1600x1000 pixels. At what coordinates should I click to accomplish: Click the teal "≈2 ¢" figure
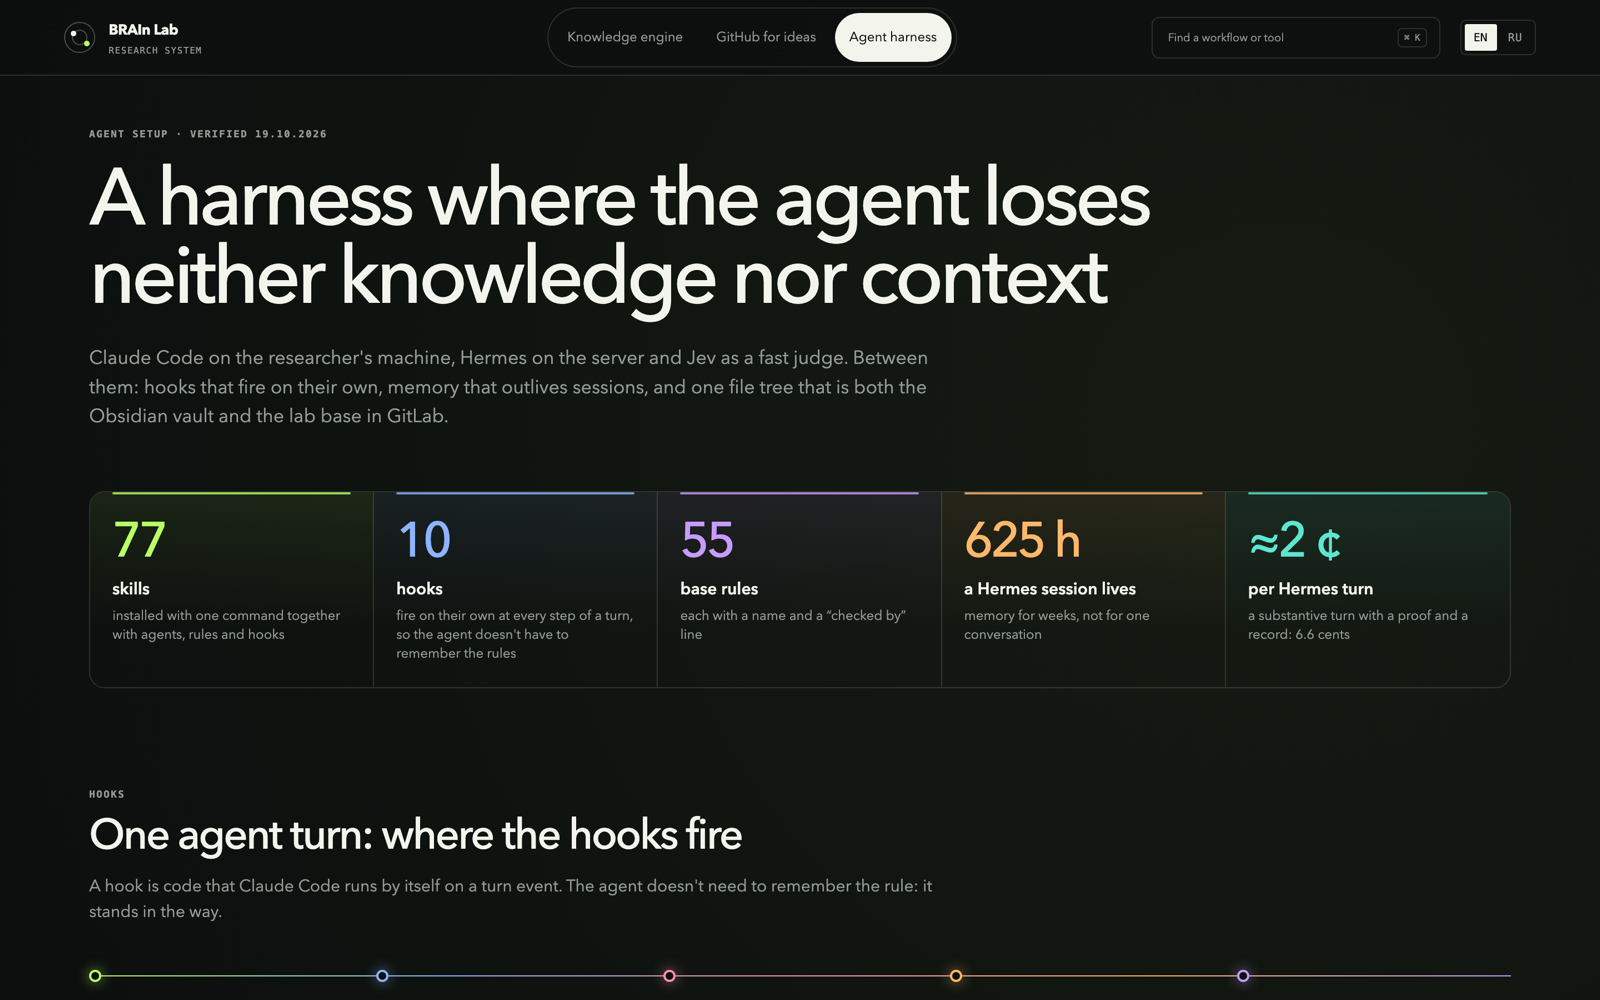[x=1295, y=541]
